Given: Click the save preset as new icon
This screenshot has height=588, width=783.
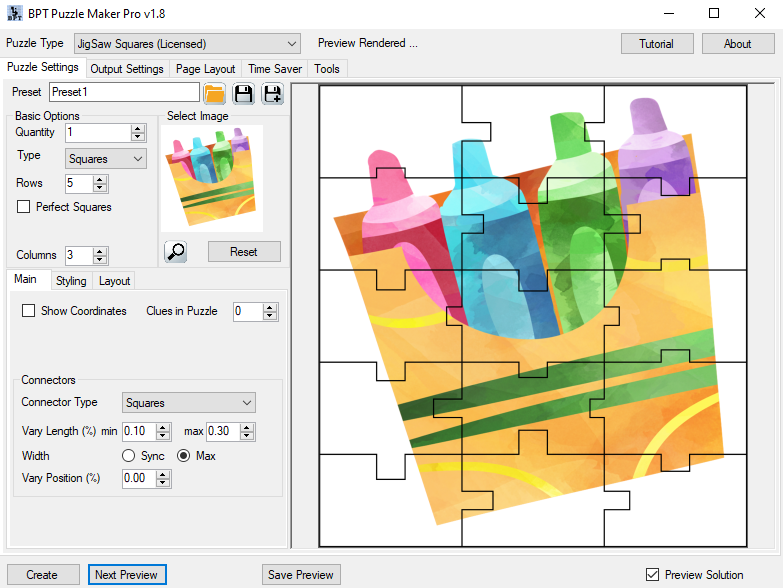Looking at the screenshot, I should coord(272,94).
